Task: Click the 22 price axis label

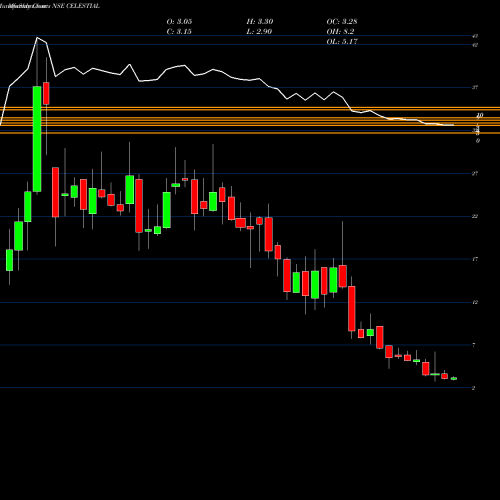Action: pyautogui.click(x=475, y=216)
